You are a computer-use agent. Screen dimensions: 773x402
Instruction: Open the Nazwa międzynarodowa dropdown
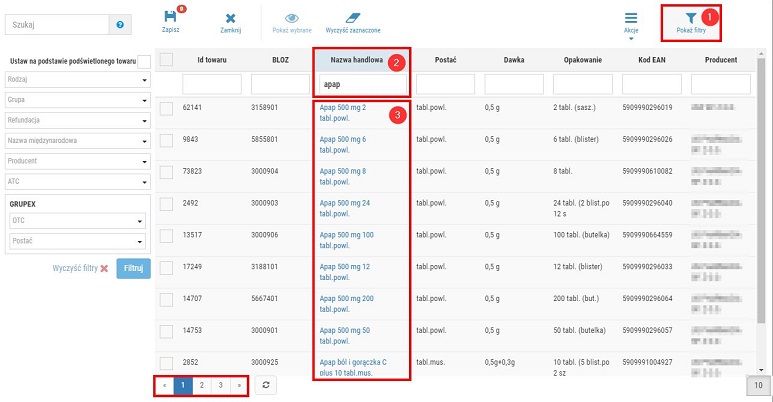point(78,141)
